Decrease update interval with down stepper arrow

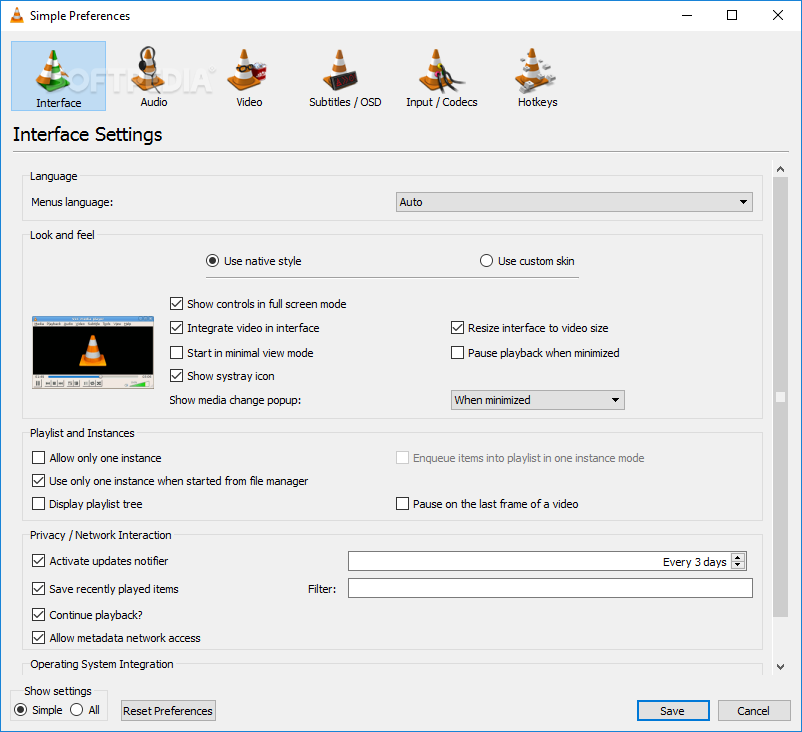pyautogui.click(x=738, y=565)
